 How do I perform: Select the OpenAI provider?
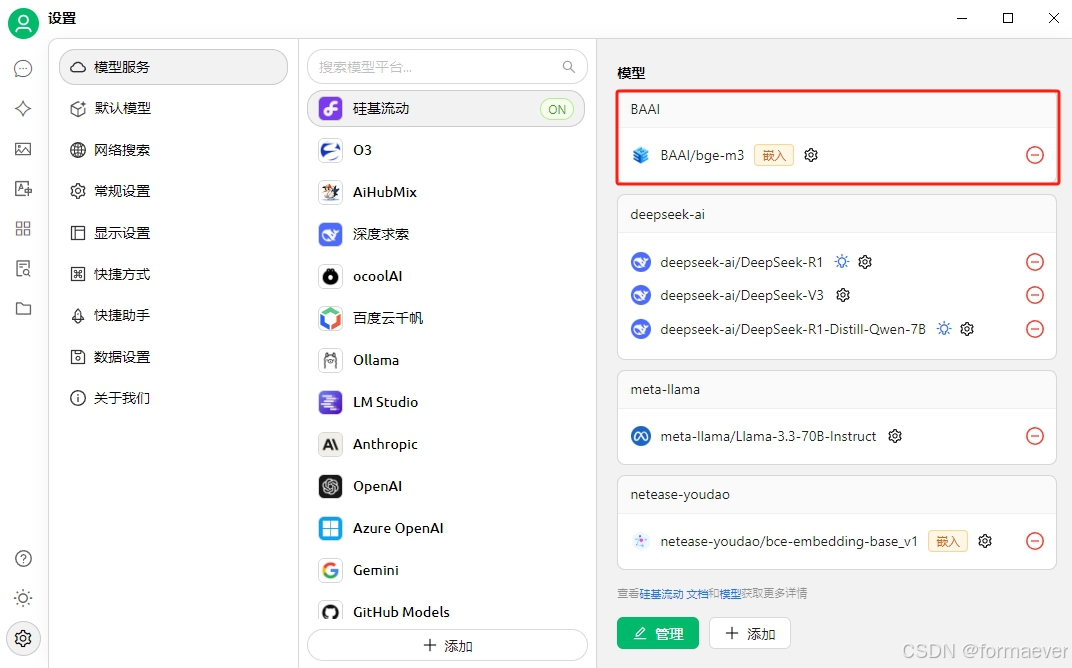click(x=447, y=486)
